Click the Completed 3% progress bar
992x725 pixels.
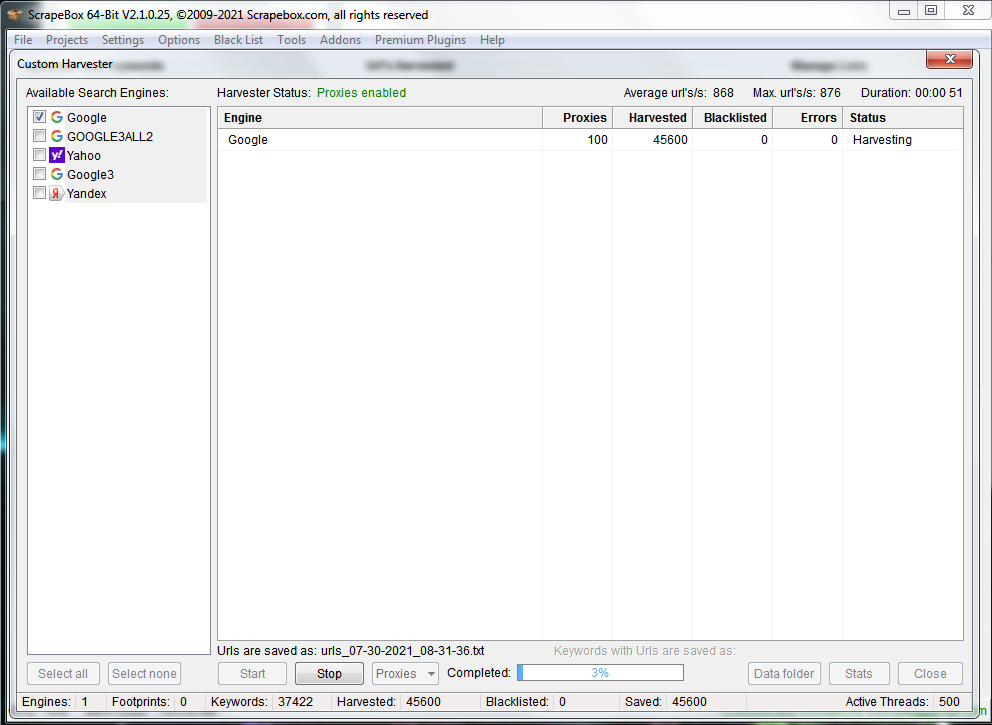click(600, 672)
